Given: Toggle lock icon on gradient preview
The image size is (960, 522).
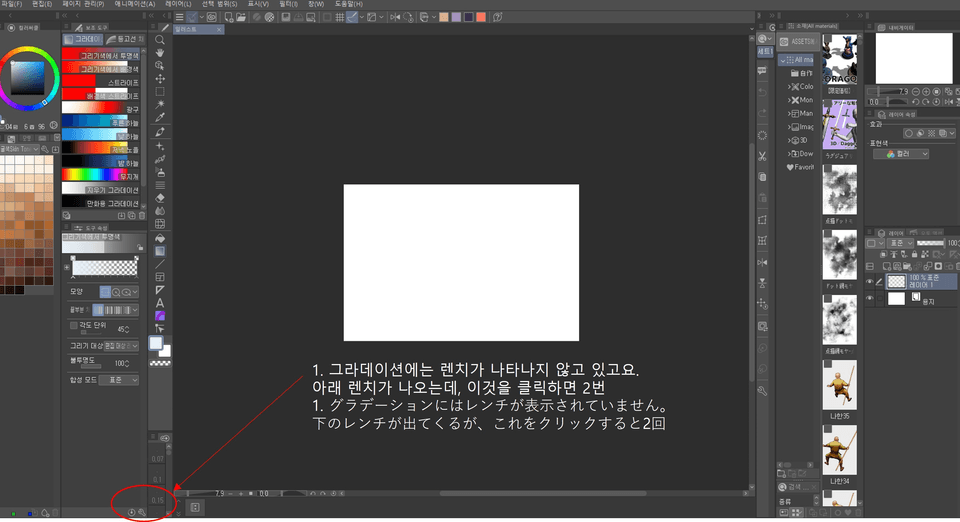Looking at the screenshot, I should [140, 248].
